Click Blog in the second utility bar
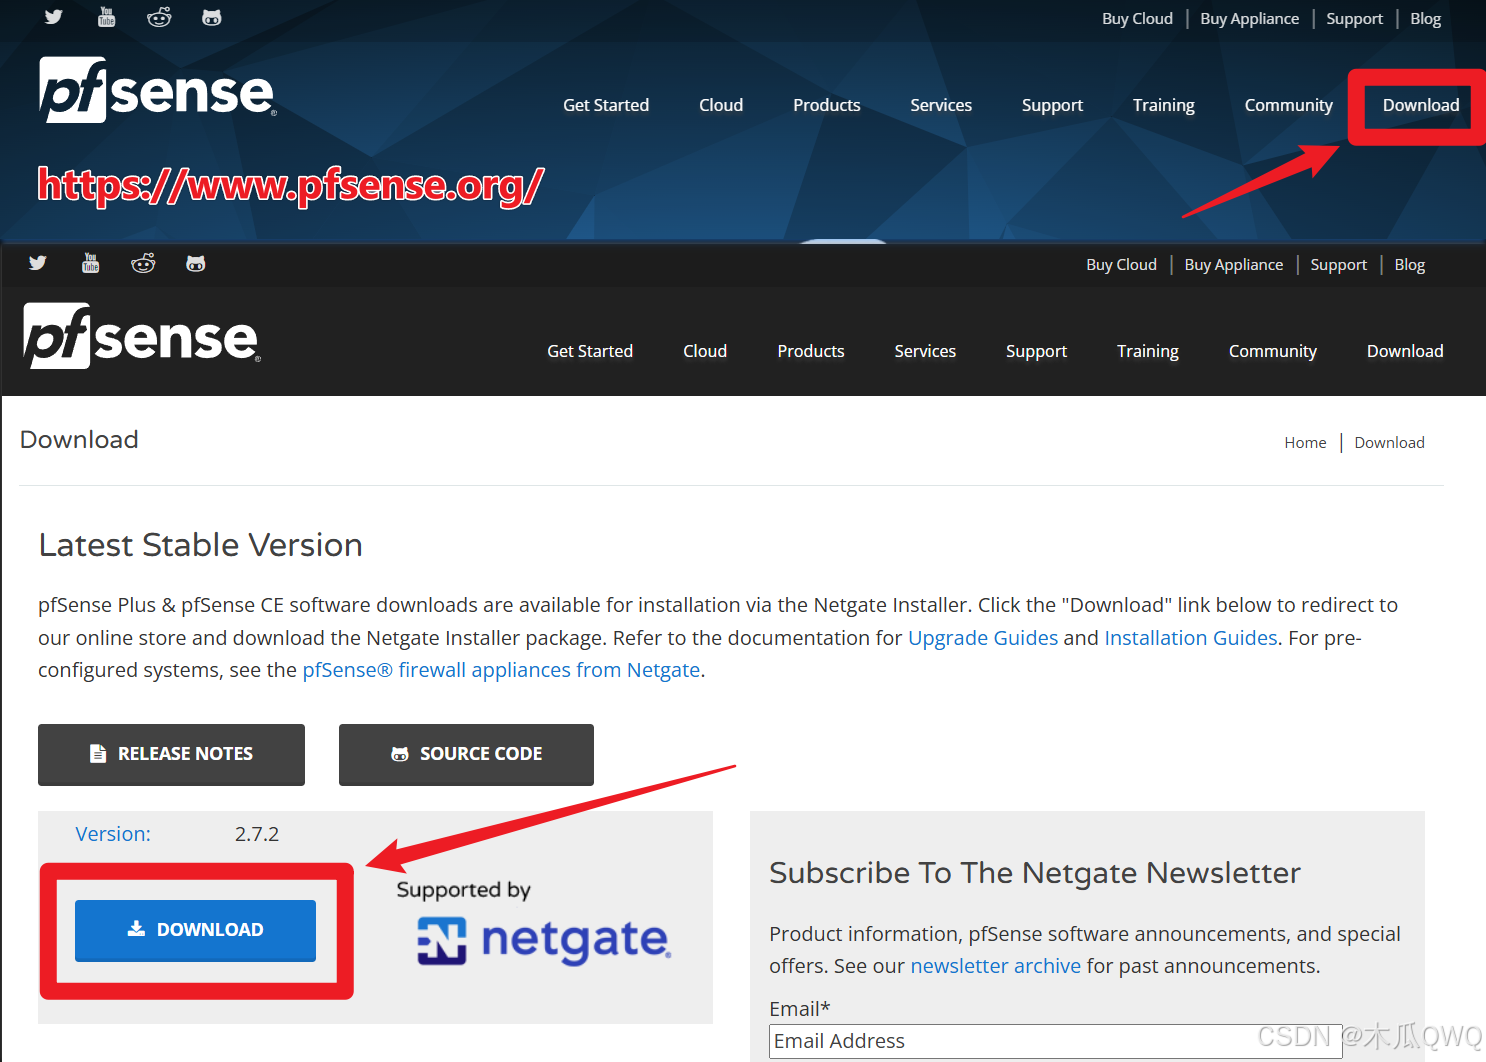 tap(1410, 265)
